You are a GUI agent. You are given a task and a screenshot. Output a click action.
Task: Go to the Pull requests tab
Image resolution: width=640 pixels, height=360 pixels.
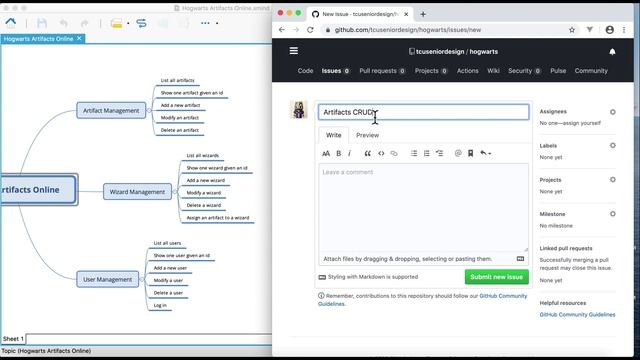coord(382,71)
